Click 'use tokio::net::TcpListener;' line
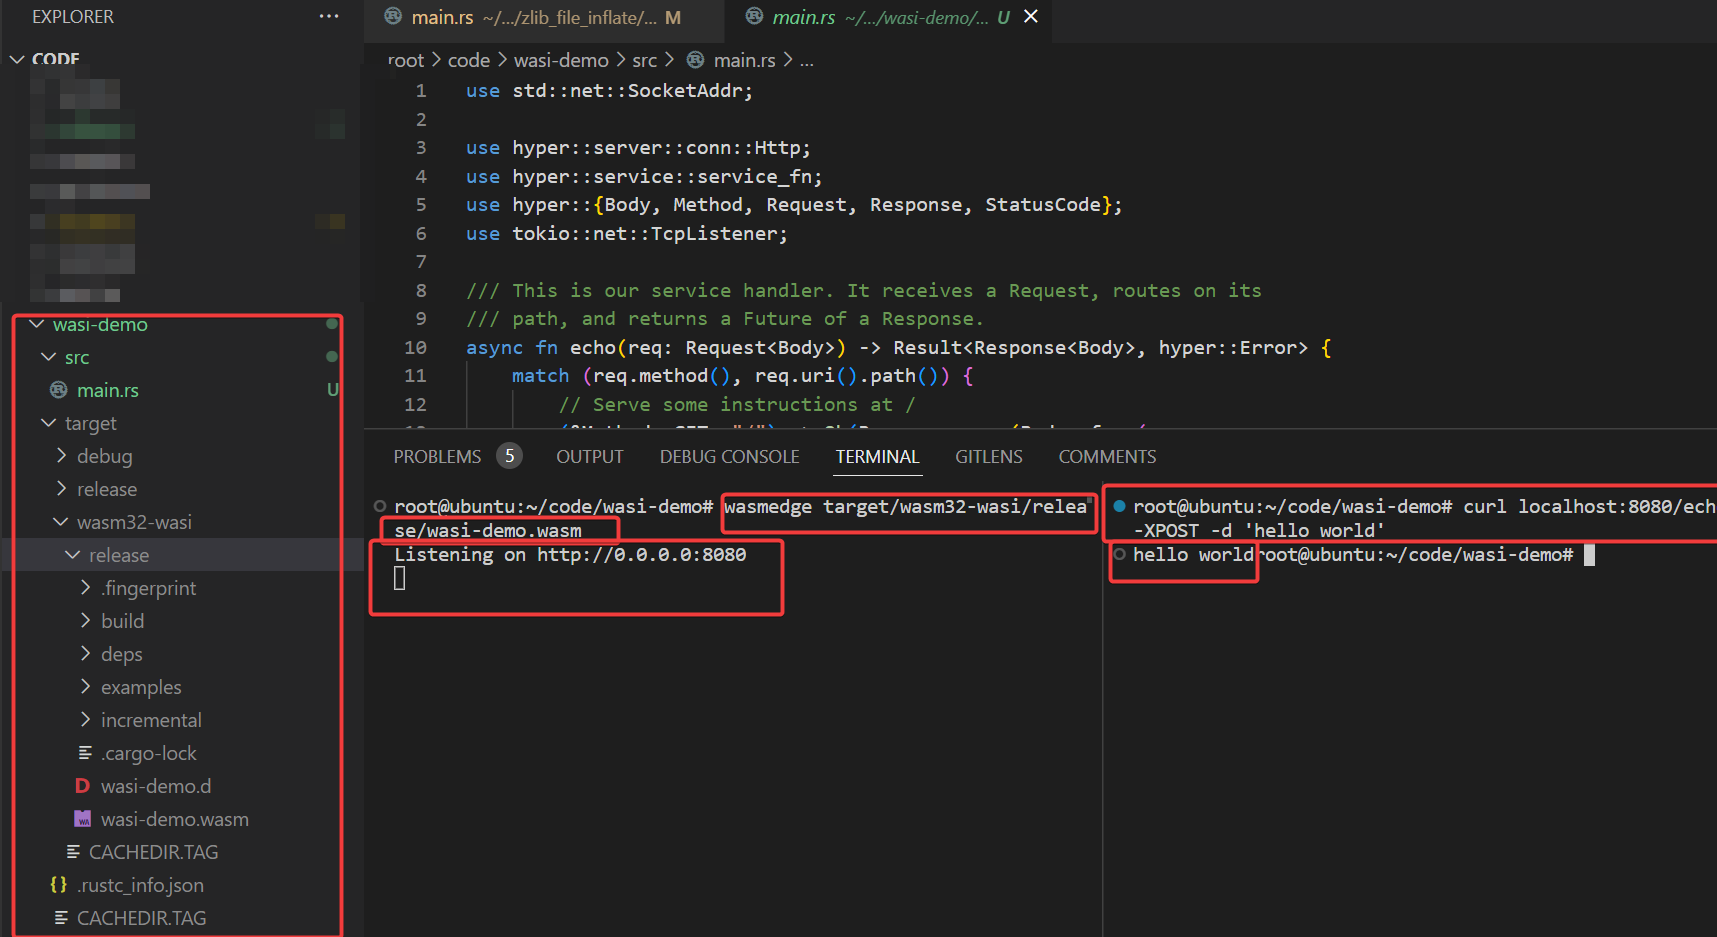The image size is (1717, 937). [x=627, y=233]
